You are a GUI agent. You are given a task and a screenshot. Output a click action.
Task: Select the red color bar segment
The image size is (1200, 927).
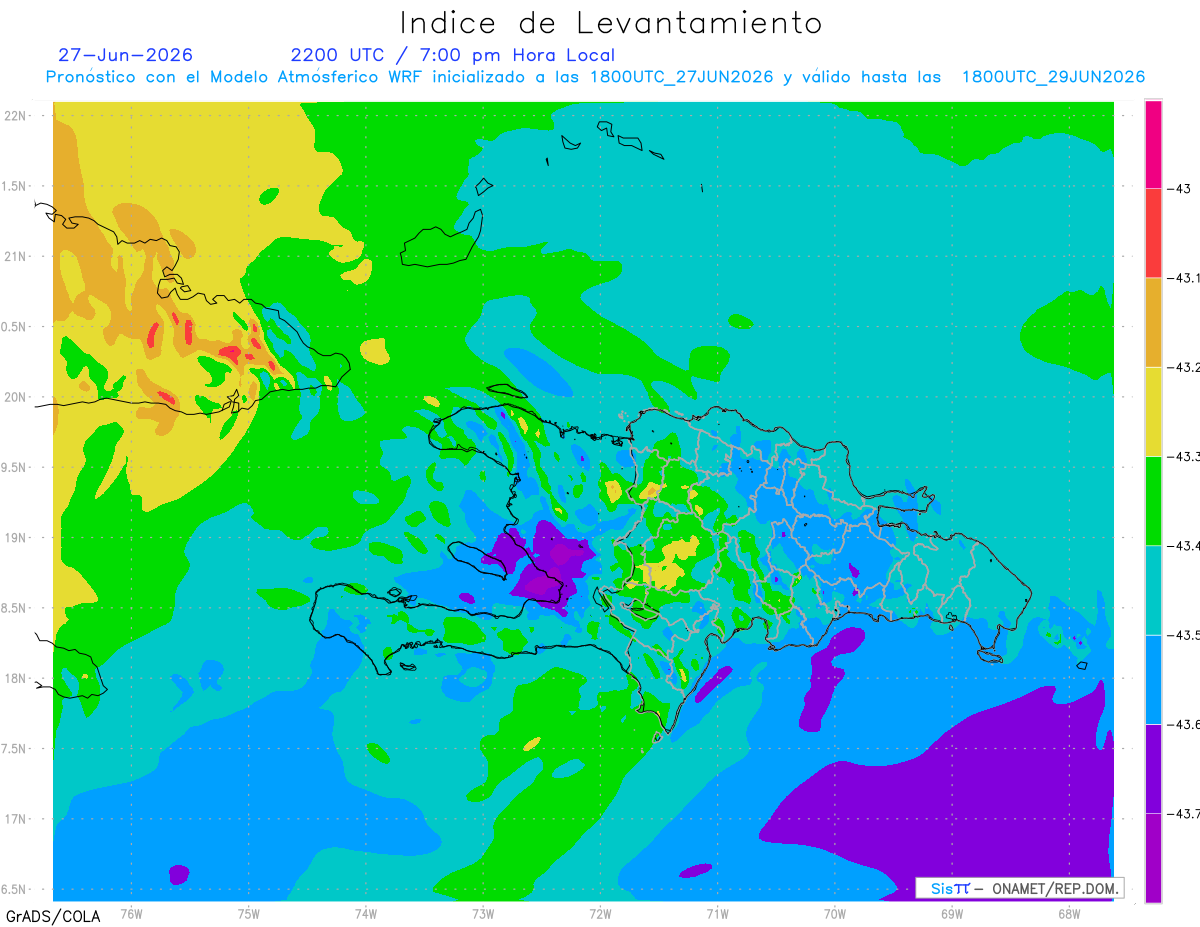pos(1153,233)
